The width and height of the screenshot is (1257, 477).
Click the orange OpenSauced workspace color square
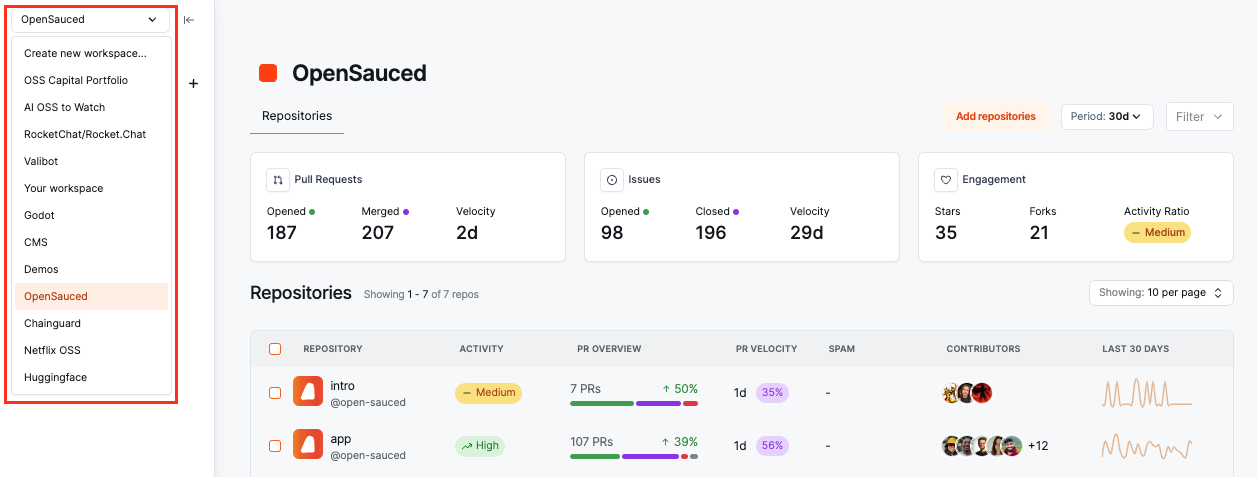[268, 73]
